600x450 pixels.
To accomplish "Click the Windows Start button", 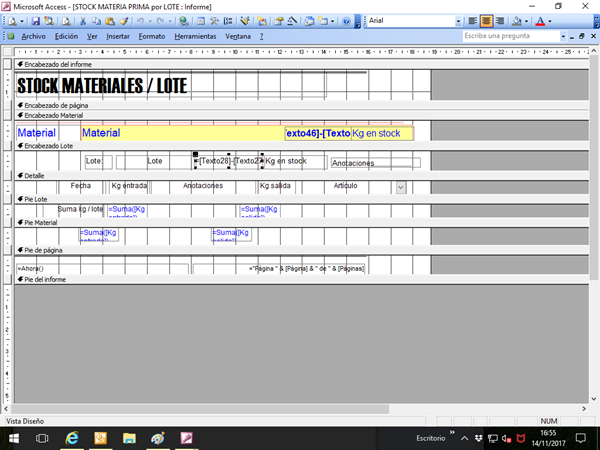I will (x=13, y=438).
